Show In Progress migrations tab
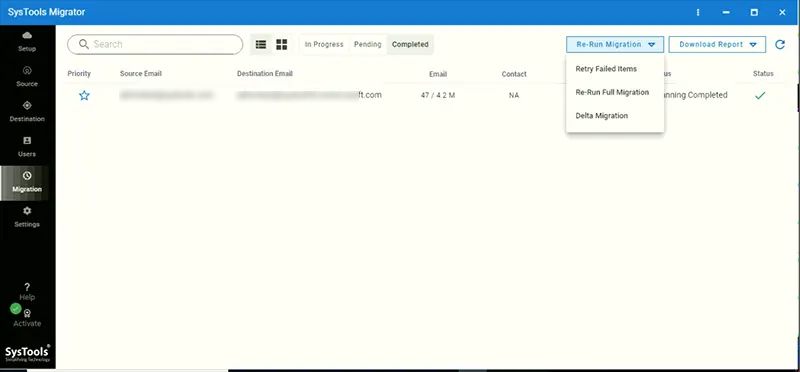 [x=324, y=44]
